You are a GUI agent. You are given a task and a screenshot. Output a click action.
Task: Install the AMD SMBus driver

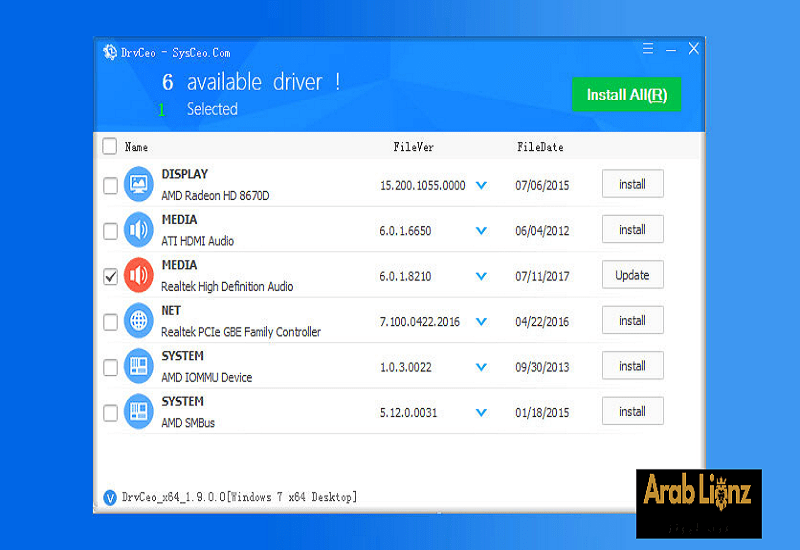pos(633,411)
